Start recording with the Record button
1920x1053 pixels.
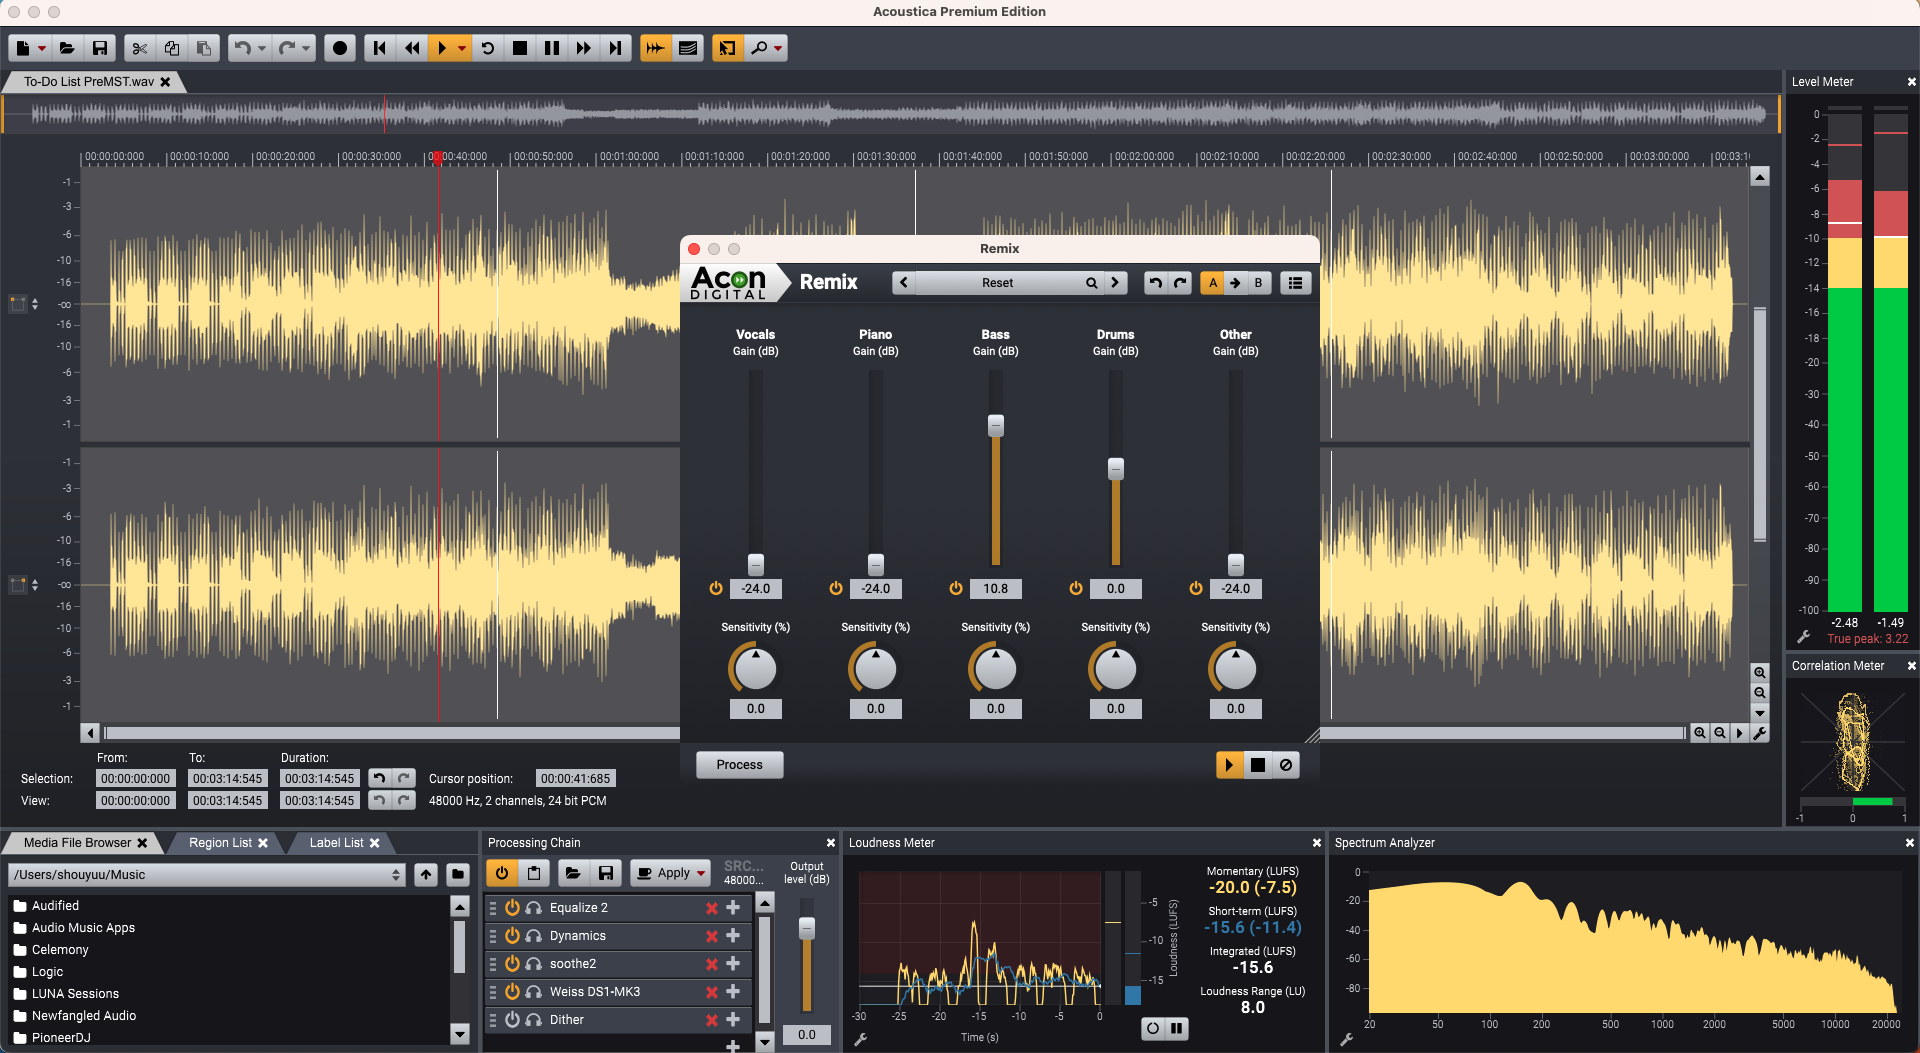(340, 48)
